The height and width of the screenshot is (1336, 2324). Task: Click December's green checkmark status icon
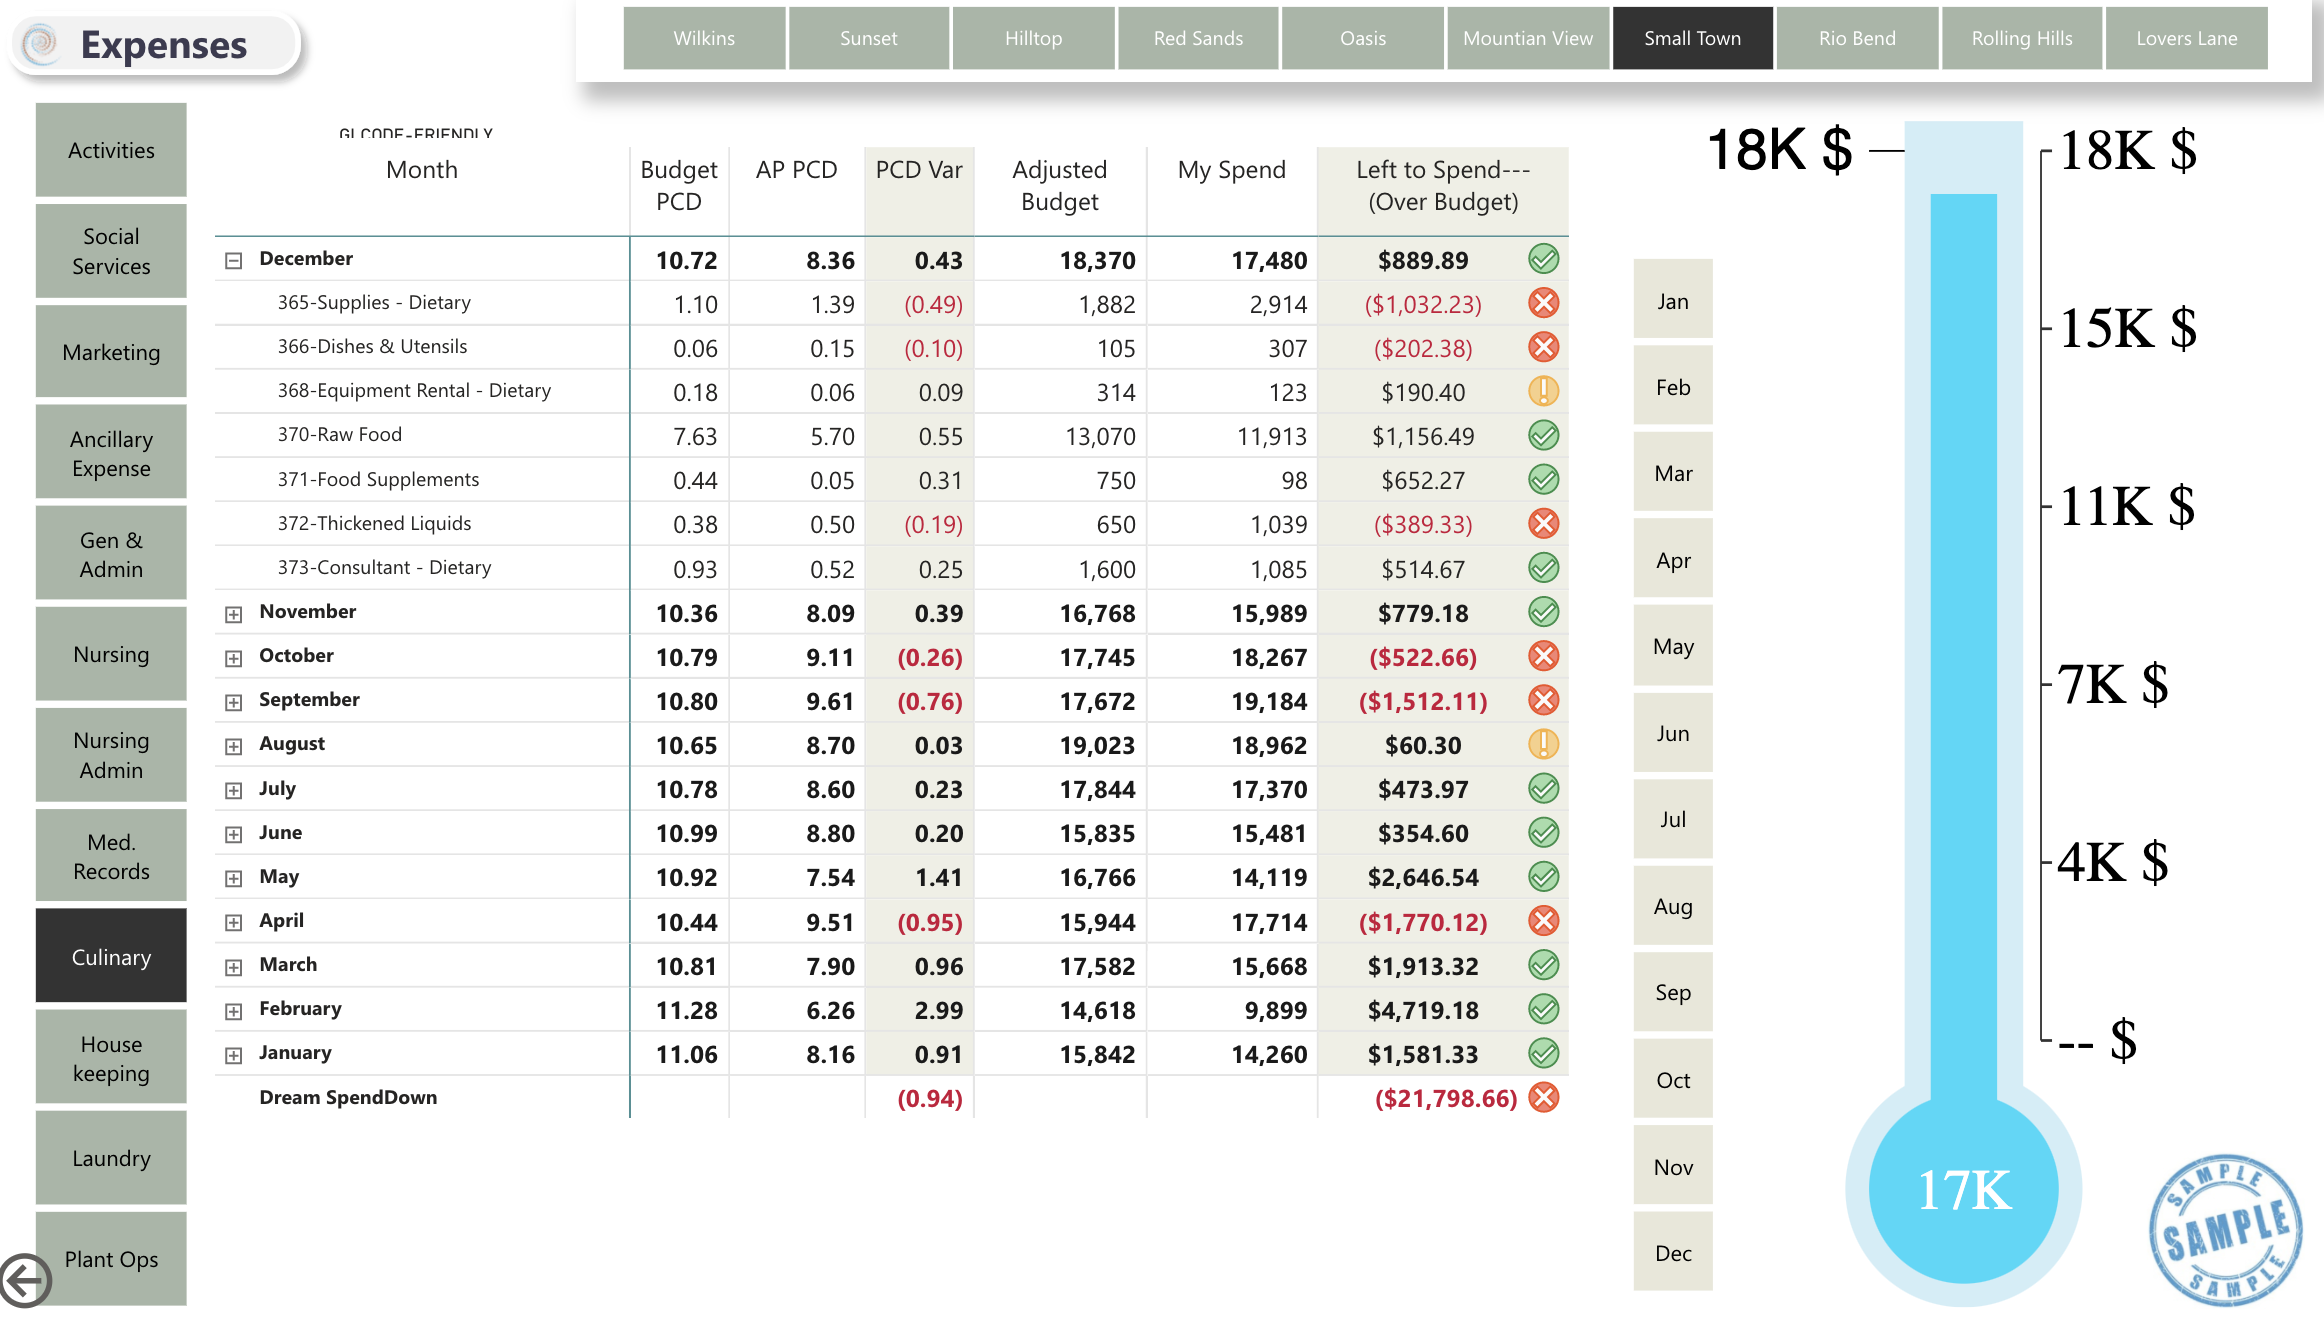(x=1543, y=260)
